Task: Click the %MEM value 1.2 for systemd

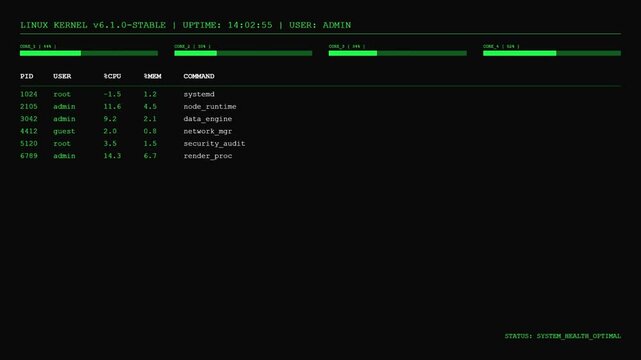Action: click(150, 94)
